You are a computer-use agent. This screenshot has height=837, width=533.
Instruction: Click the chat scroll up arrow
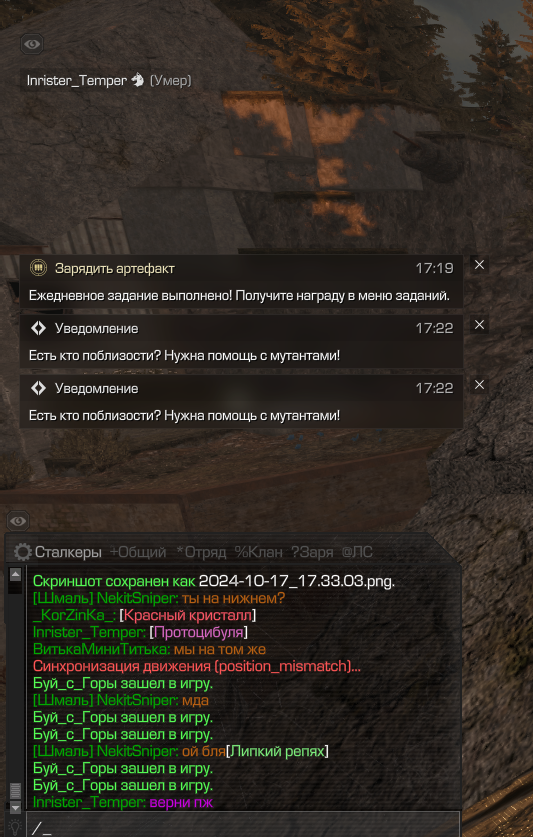(15, 574)
